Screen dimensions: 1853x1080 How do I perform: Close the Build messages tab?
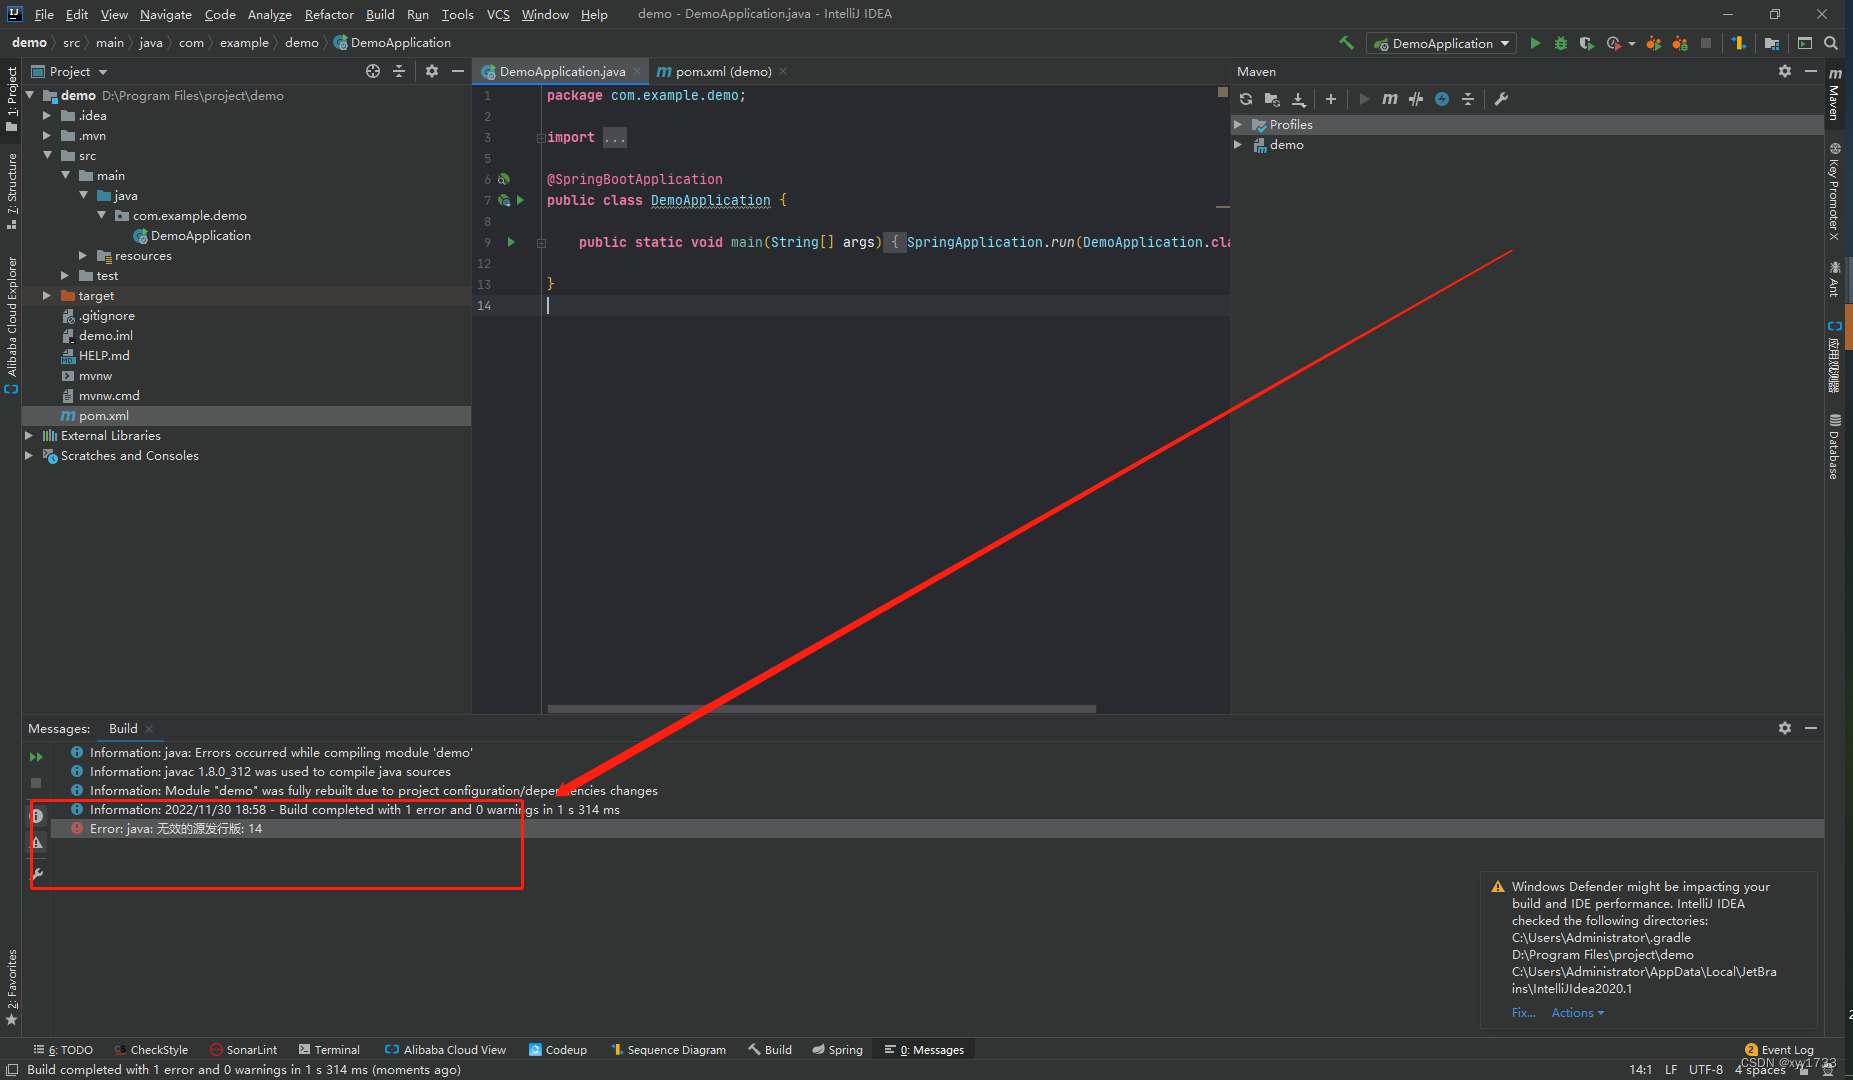(x=149, y=729)
